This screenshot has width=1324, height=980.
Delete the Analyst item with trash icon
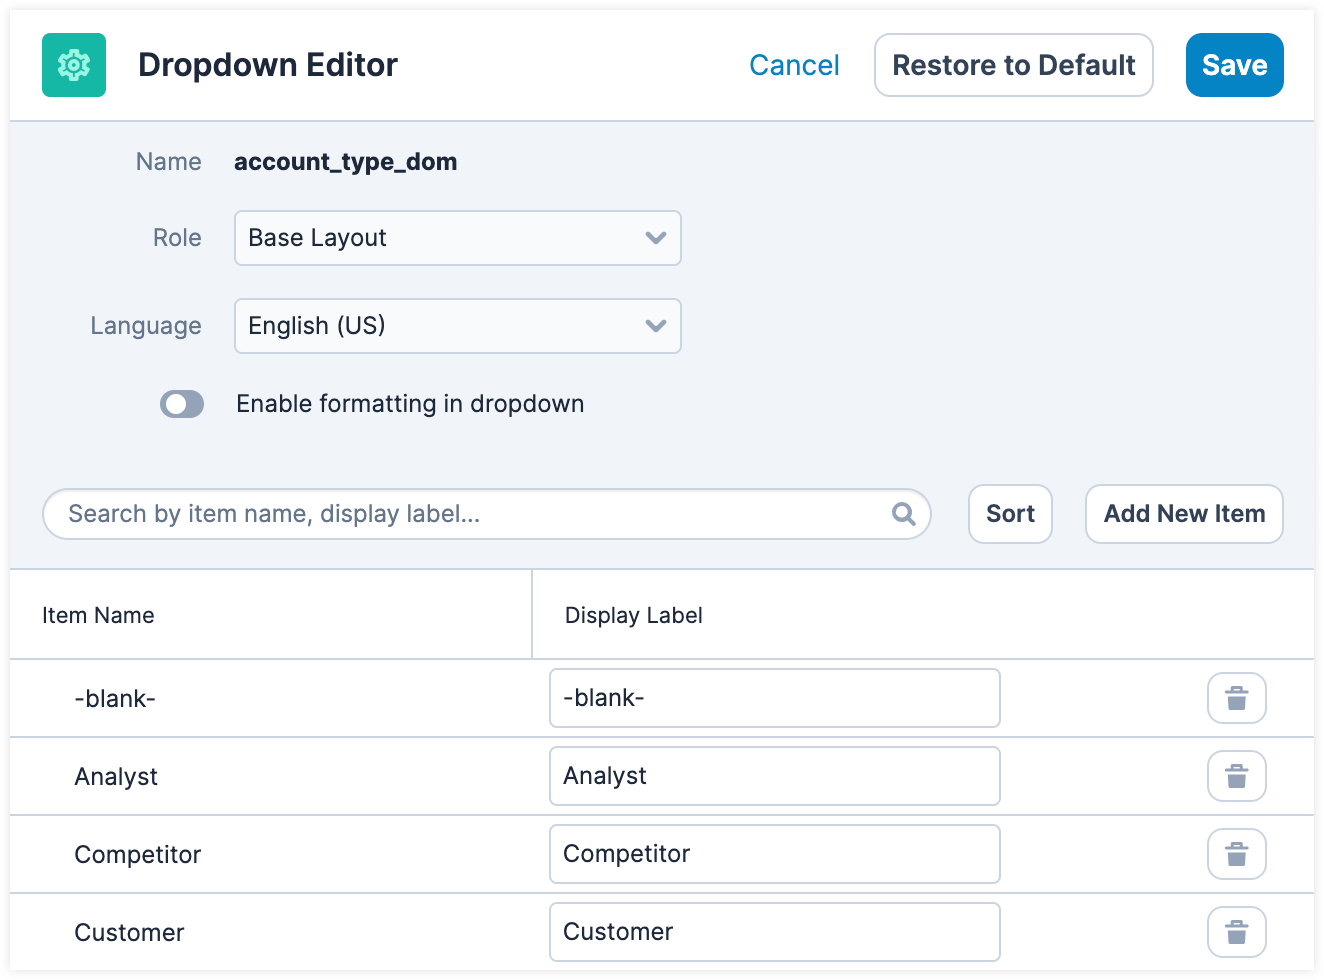(x=1237, y=776)
